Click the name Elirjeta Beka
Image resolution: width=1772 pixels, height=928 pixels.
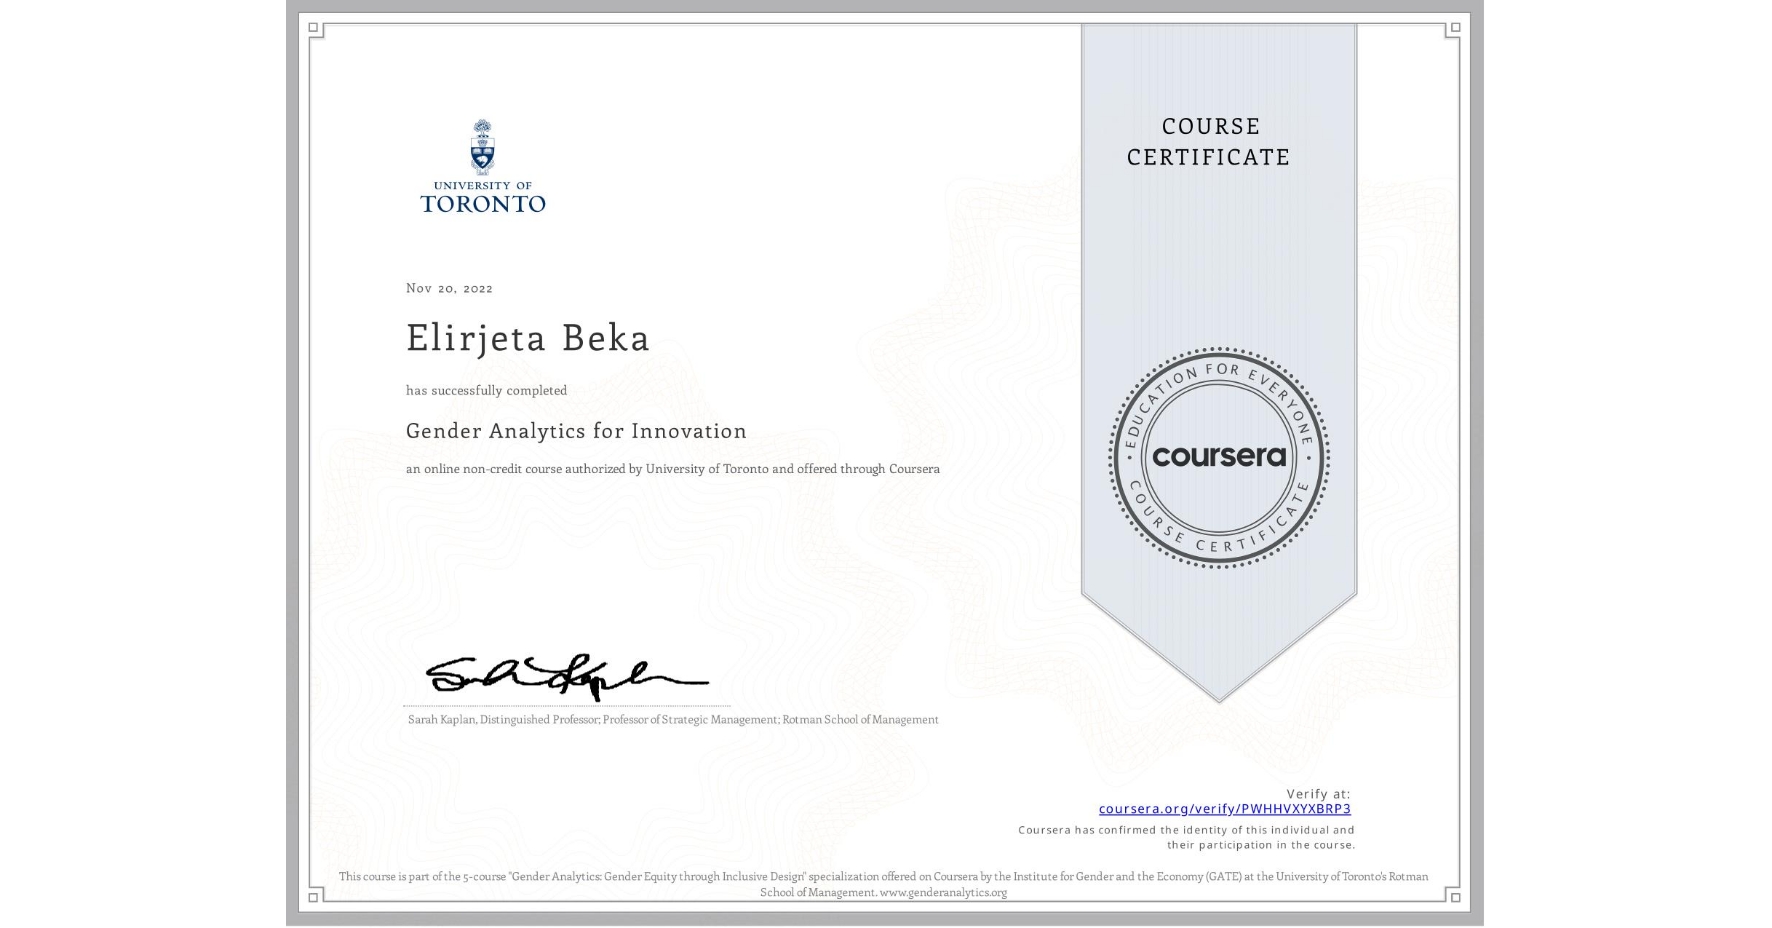(x=527, y=338)
